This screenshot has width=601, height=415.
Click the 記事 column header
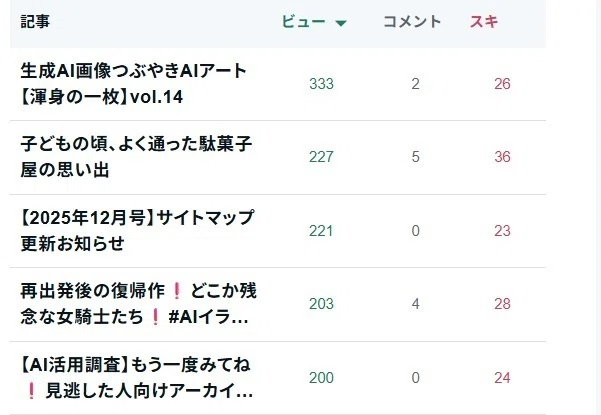pos(35,21)
